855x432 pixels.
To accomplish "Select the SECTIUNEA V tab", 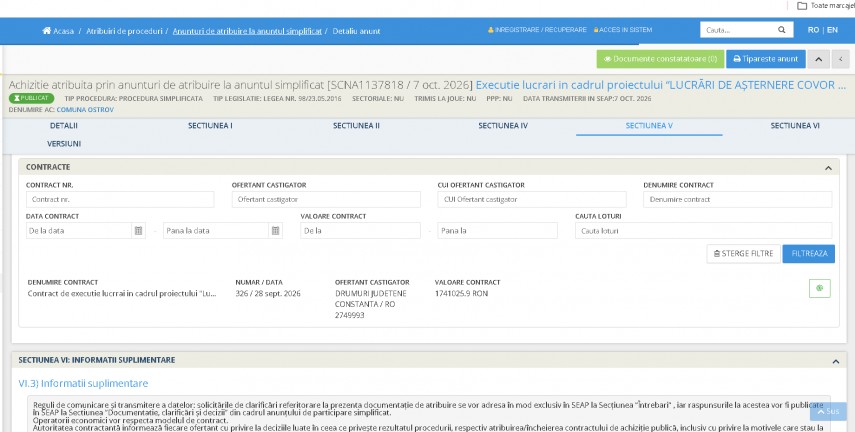I will (649, 125).
